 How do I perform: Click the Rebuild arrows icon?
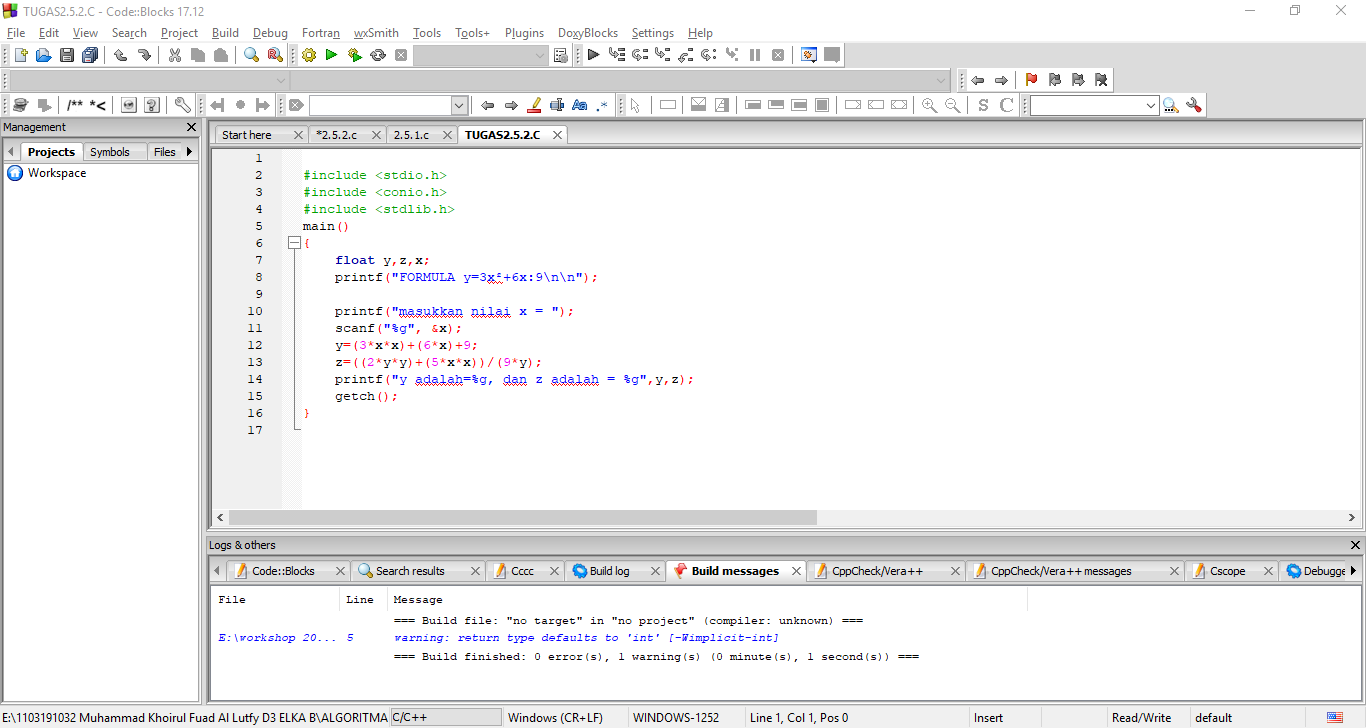pos(378,55)
